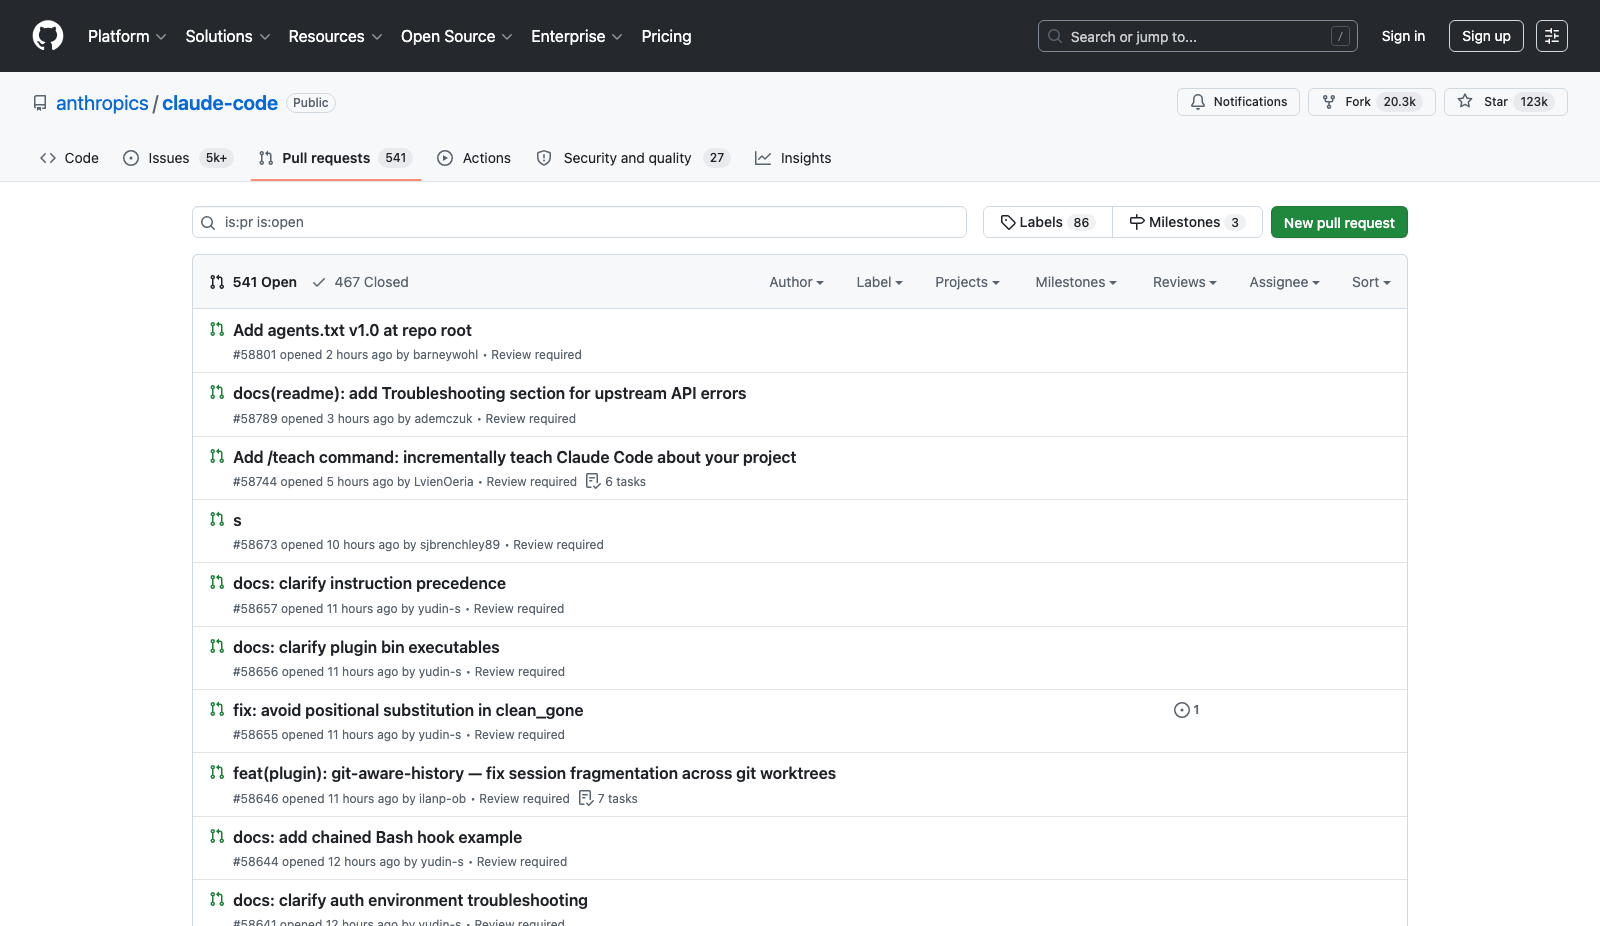The image size is (1600, 926).
Task: Click the search magnifier in header search
Action: pyautogui.click(x=1055, y=36)
